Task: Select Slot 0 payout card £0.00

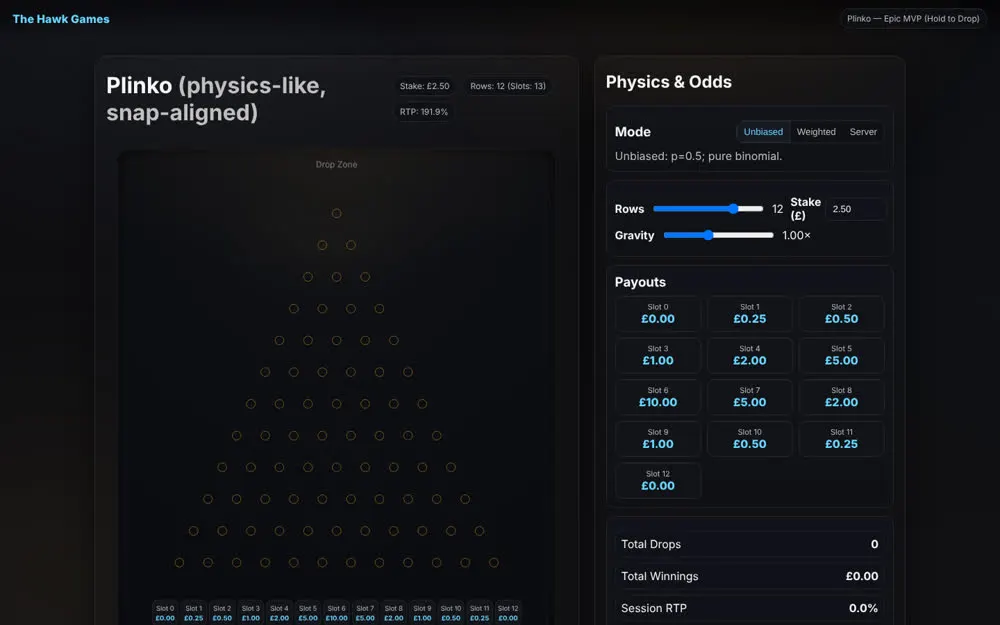Action: tap(658, 314)
